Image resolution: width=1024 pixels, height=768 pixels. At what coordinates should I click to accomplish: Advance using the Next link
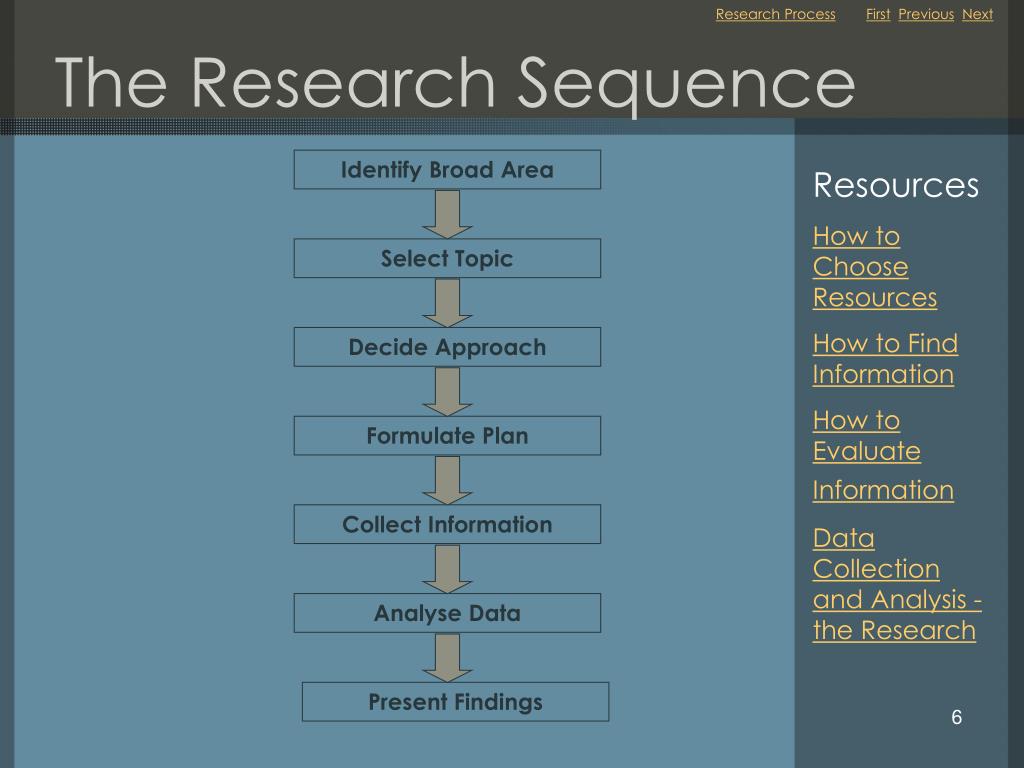[977, 14]
